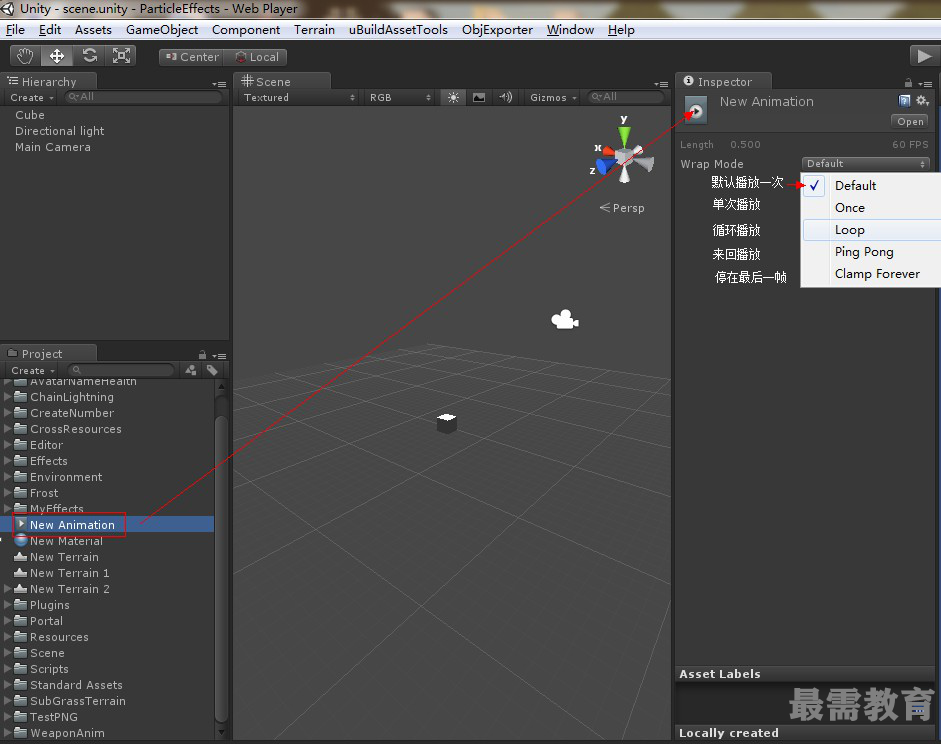
Task: Click the camera gizmo in Scene view
Action: [565, 320]
